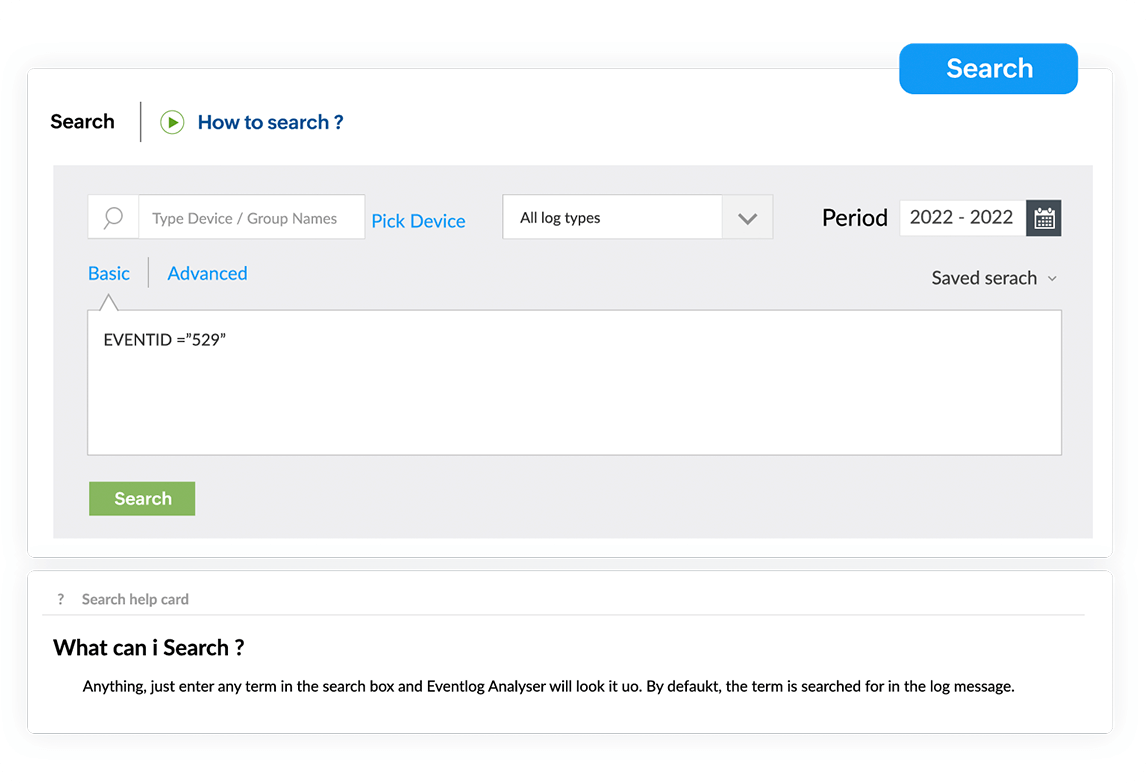The height and width of the screenshot is (783, 1146).
Task: Click the What can i Search ? heading
Action: click(x=149, y=647)
